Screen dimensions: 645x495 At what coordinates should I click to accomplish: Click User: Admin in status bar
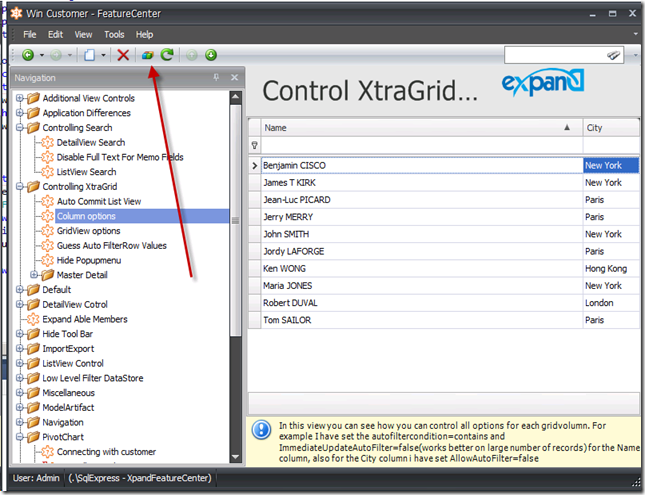click(x=36, y=478)
